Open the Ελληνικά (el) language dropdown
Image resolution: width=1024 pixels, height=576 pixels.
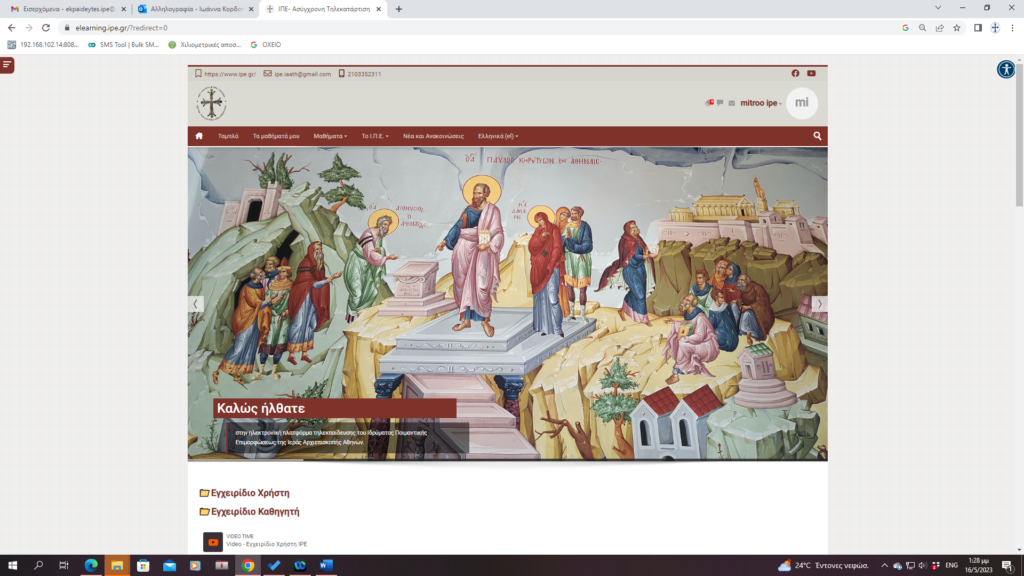coord(498,136)
